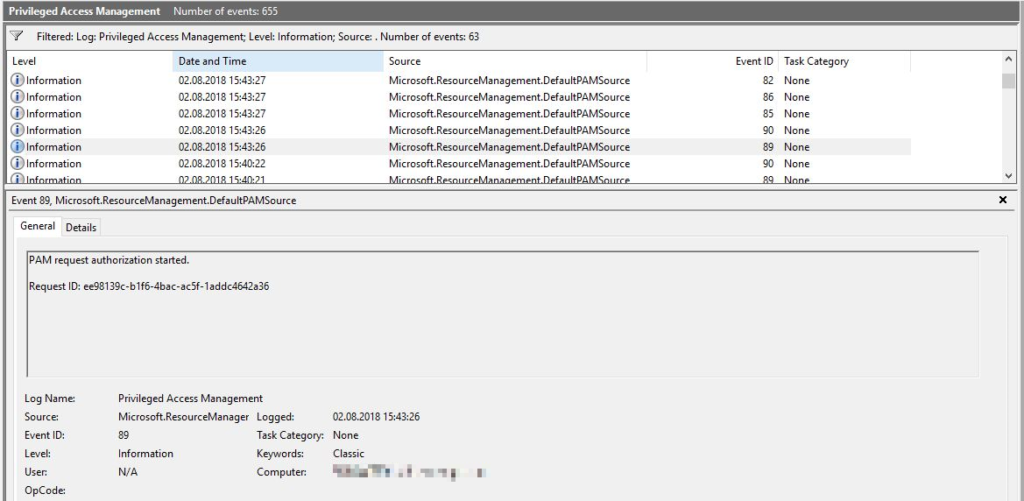Select the General tab
1024x501 pixels.
point(38,226)
